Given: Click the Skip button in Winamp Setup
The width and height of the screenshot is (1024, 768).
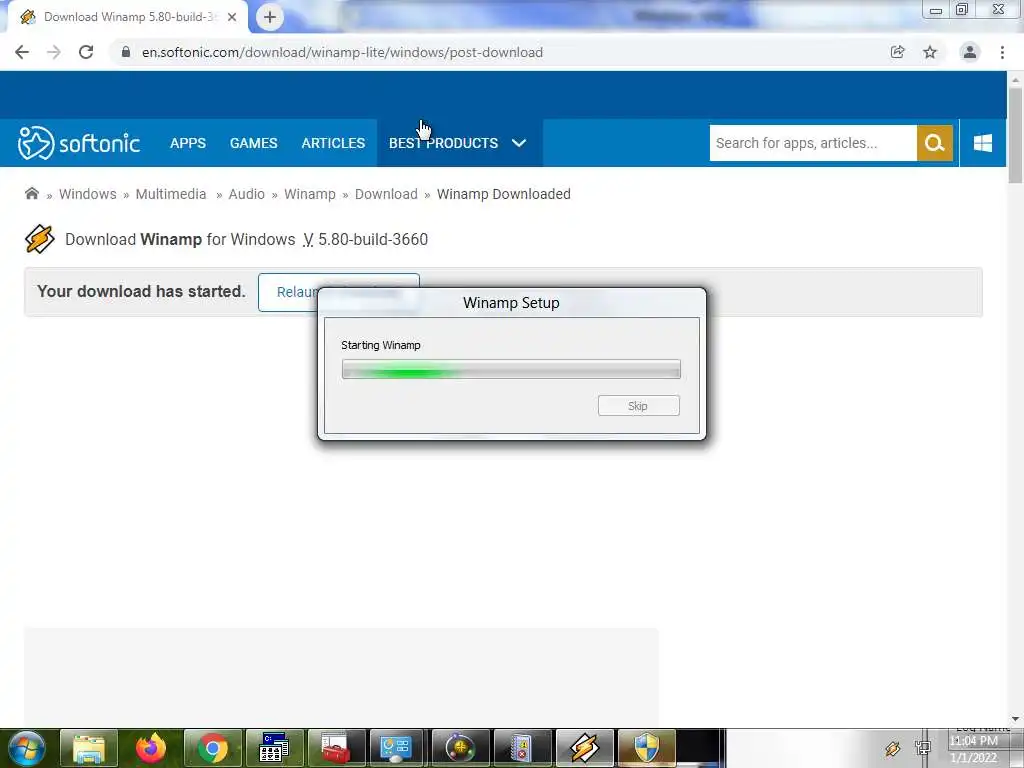Looking at the screenshot, I should 639,406.
